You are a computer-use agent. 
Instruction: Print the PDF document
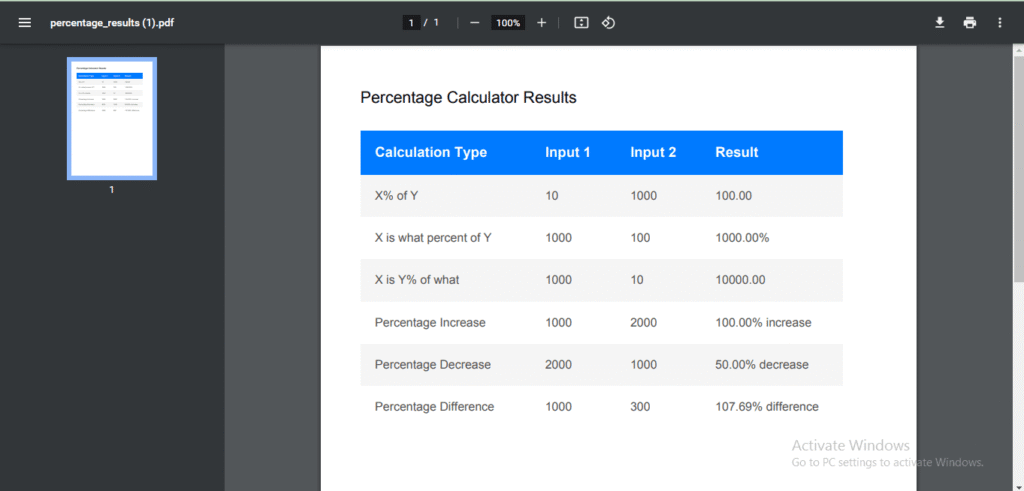tap(969, 23)
